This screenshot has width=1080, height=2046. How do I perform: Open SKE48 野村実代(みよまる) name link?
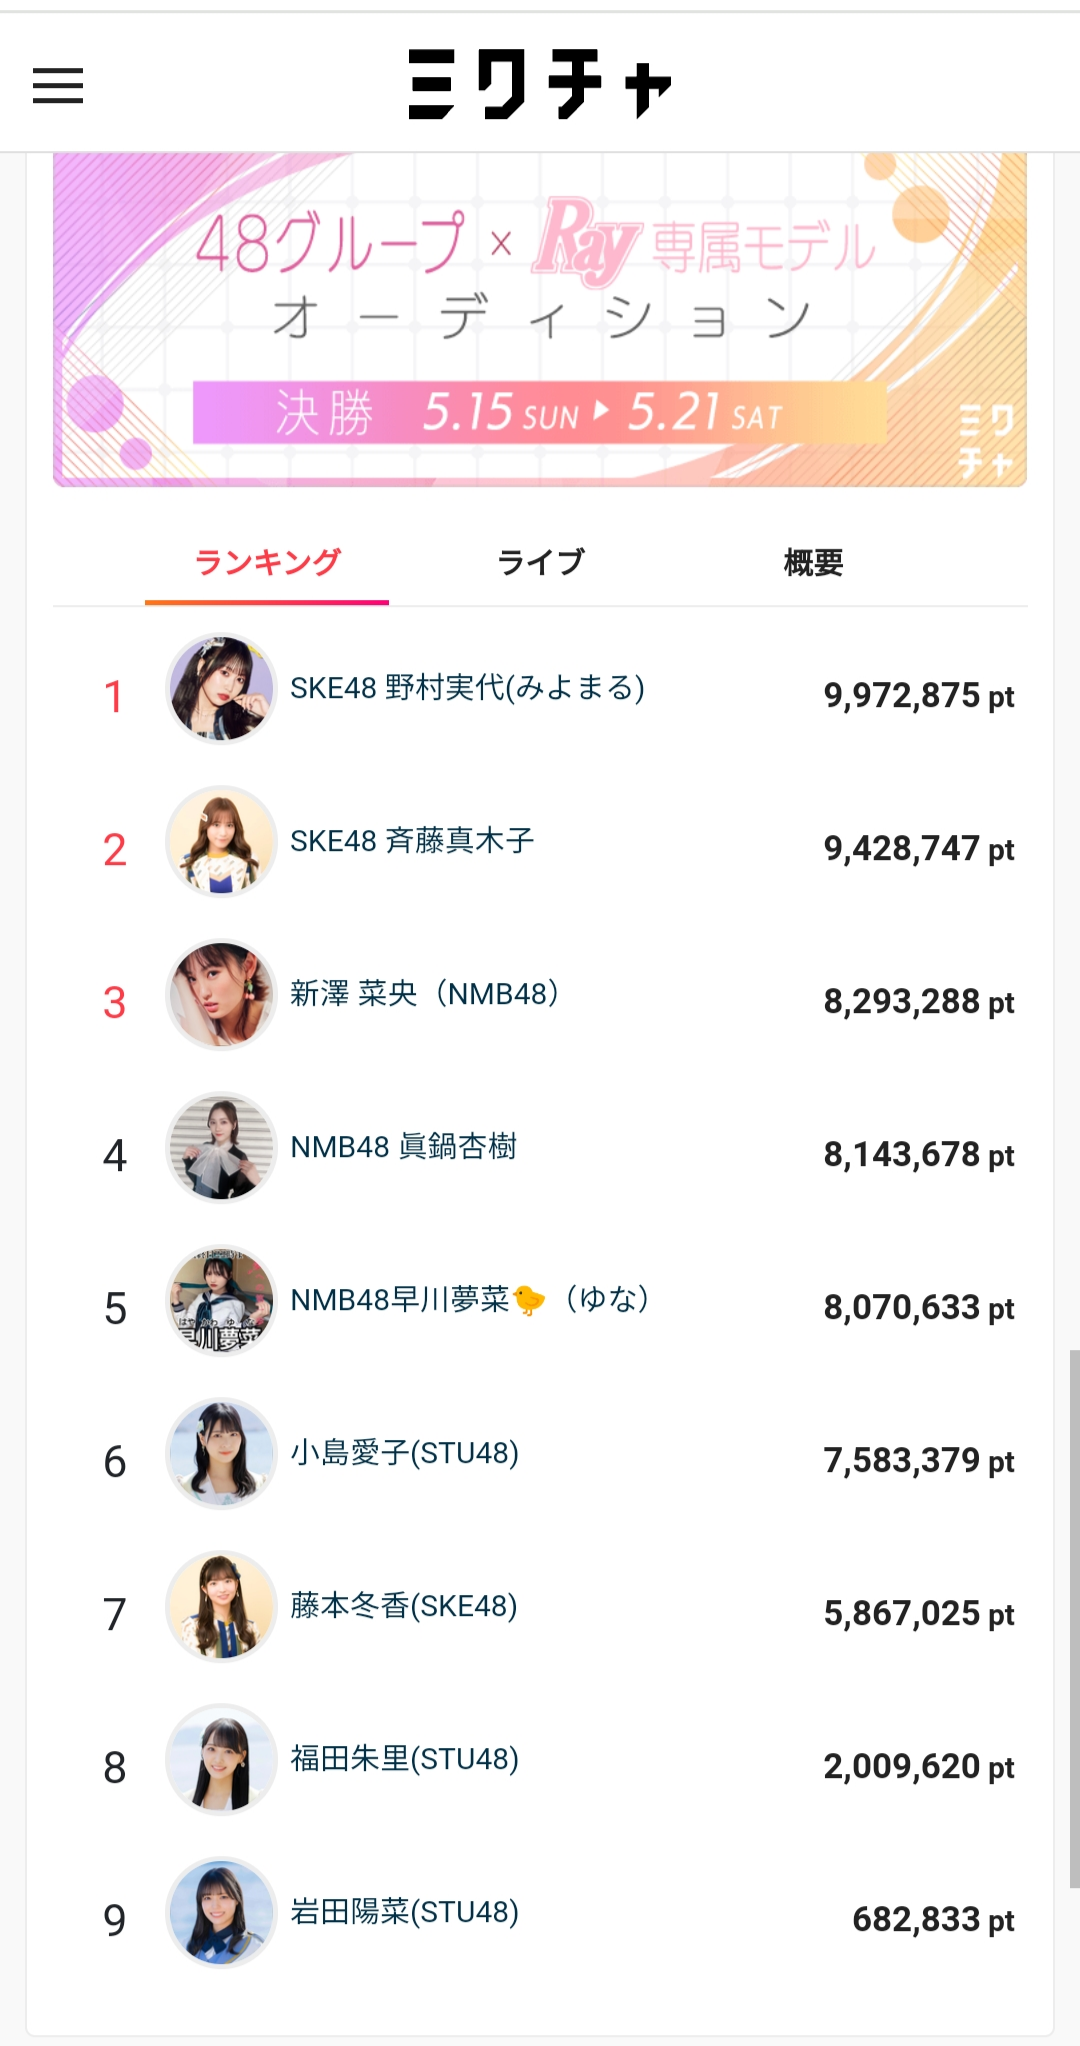pos(467,689)
